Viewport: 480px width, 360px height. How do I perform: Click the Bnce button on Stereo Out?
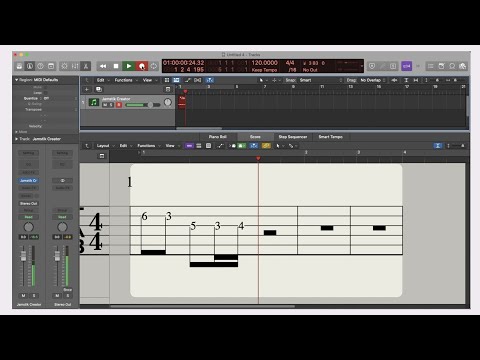(68, 290)
